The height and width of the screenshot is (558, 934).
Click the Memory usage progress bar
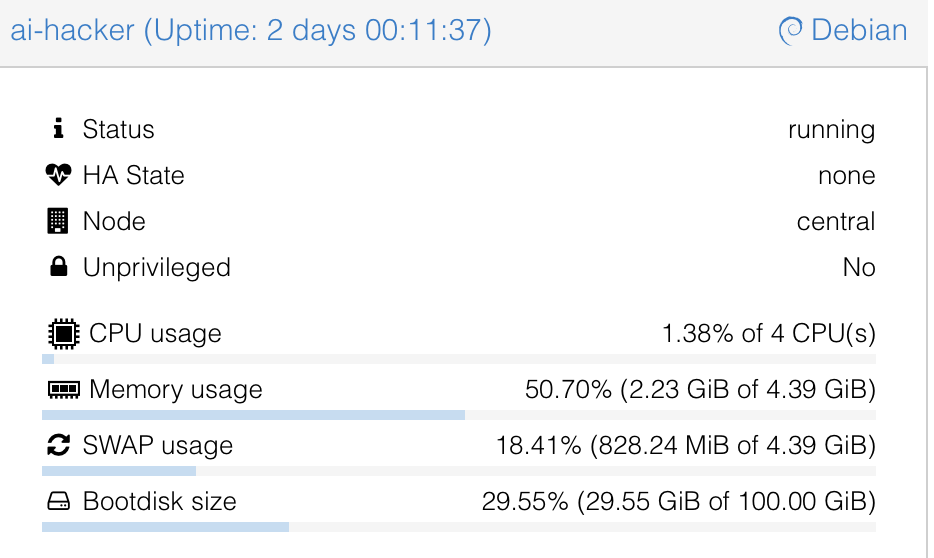[x=459, y=414]
